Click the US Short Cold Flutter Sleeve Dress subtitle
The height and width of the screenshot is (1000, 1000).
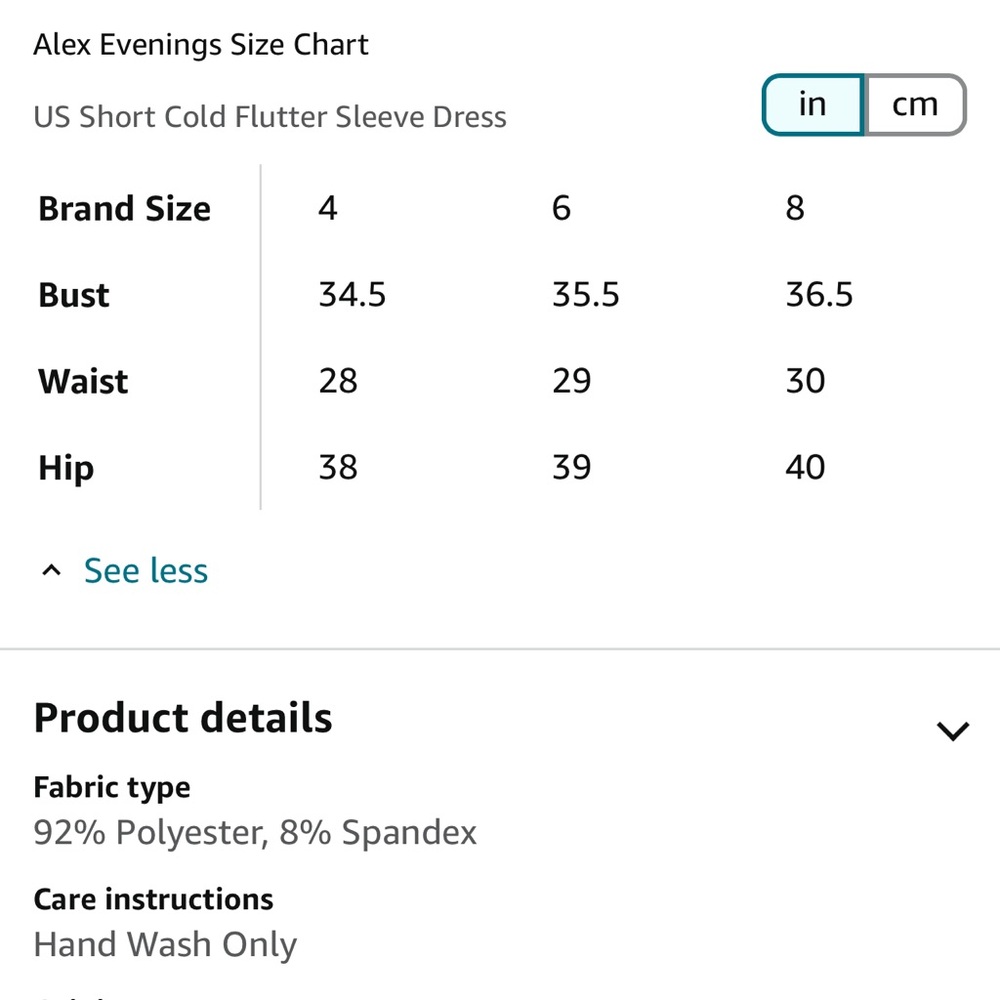pos(270,117)
